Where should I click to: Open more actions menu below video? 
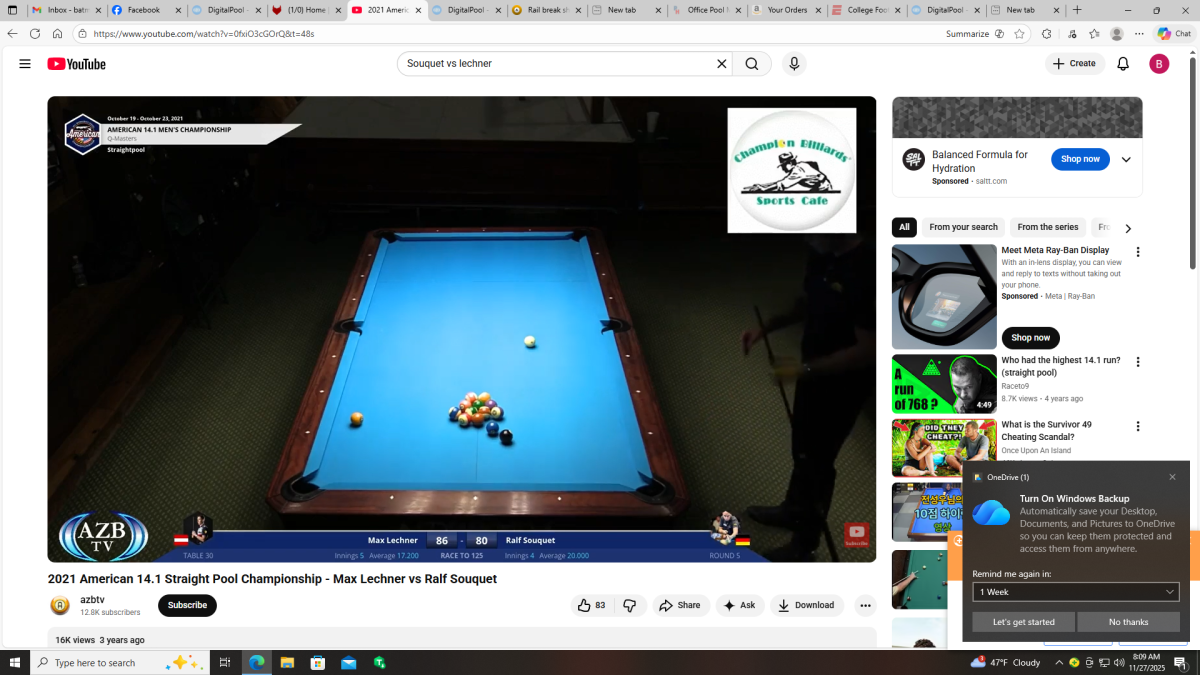pyautogui.click(x=865, y=605)
